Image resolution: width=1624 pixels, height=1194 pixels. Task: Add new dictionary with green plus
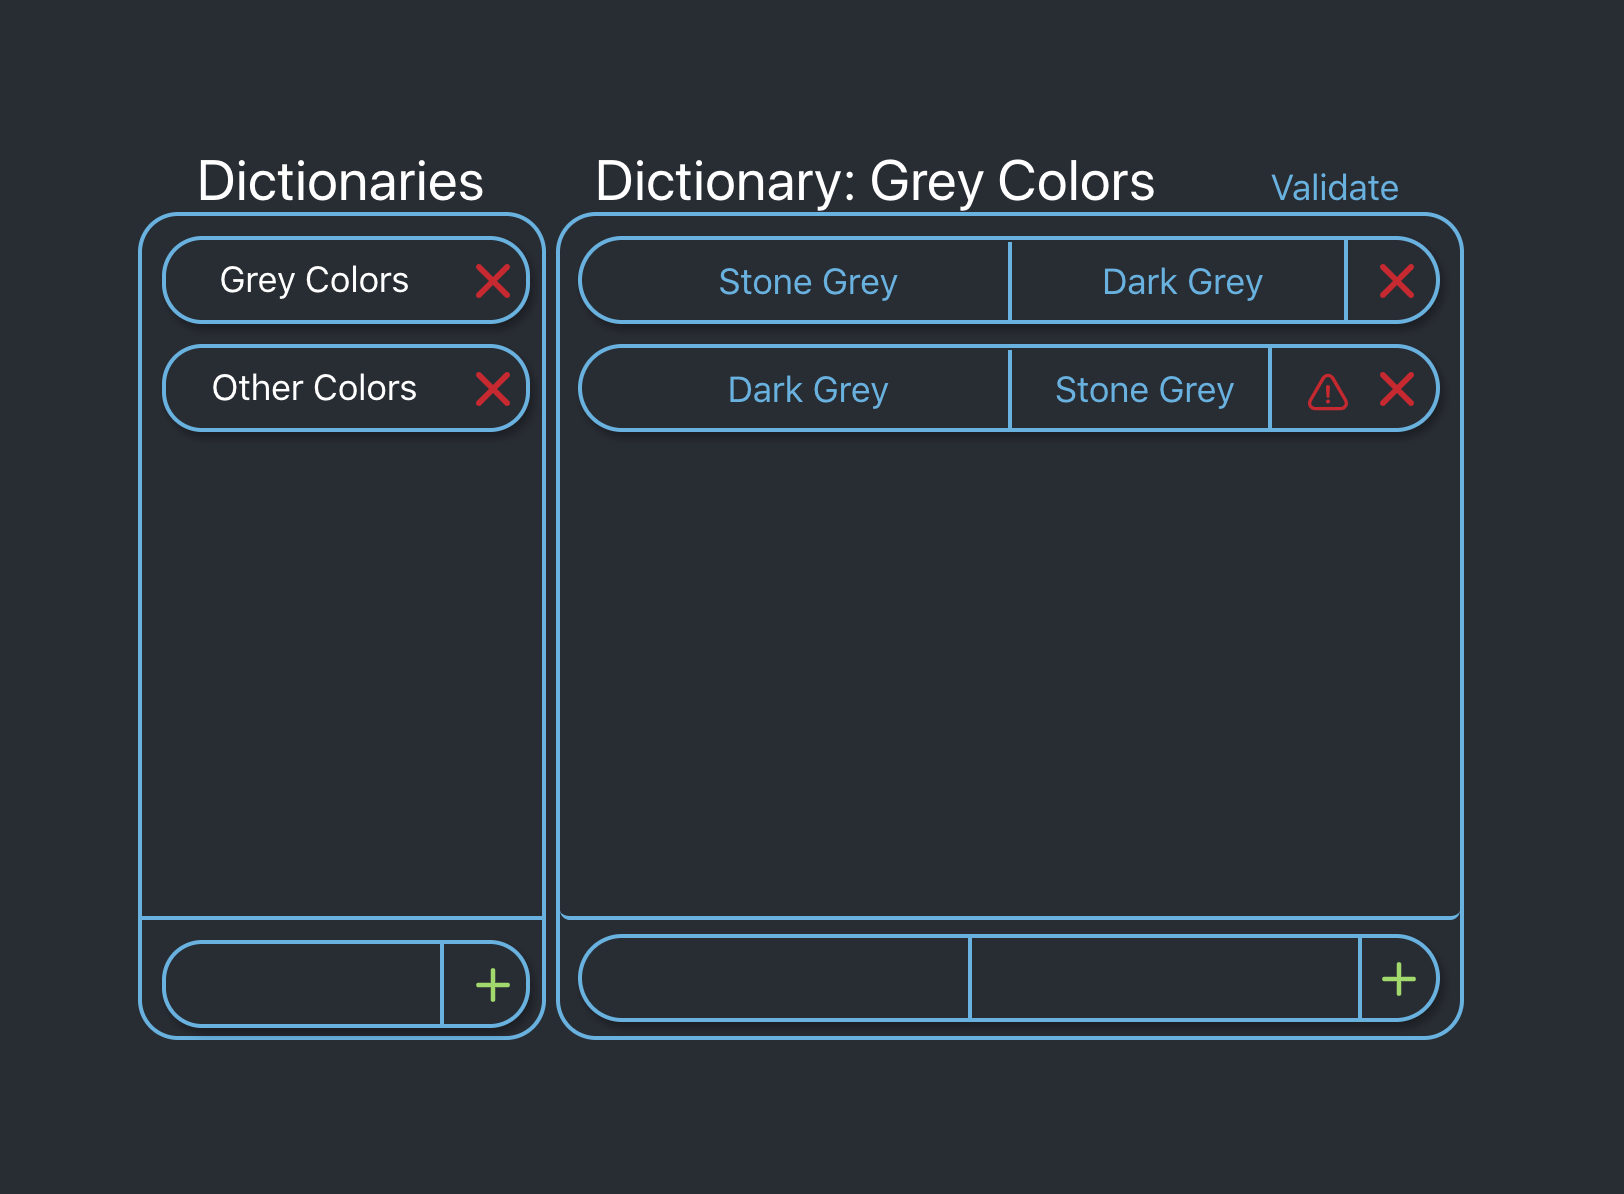point(493,985)
